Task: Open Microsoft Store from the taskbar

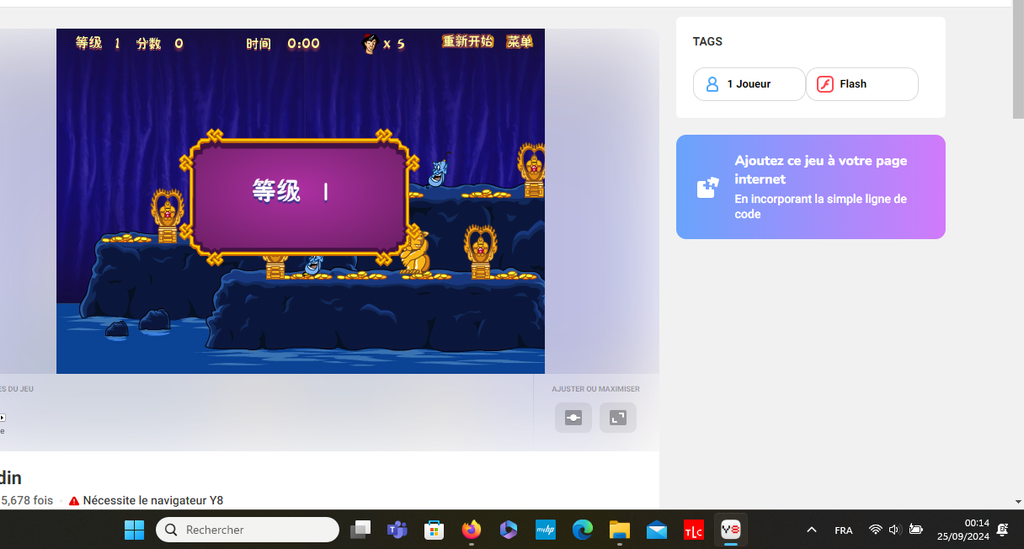Action: pyautogui.click(x=434, y=530)
